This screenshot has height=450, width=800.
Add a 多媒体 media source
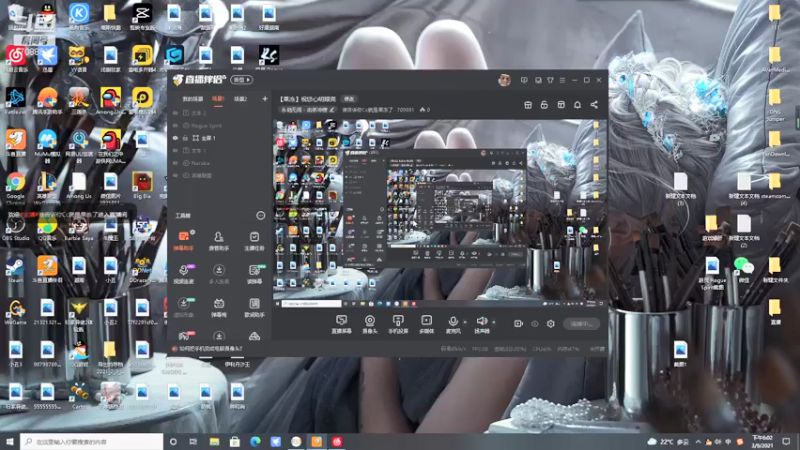pos(426,324)
